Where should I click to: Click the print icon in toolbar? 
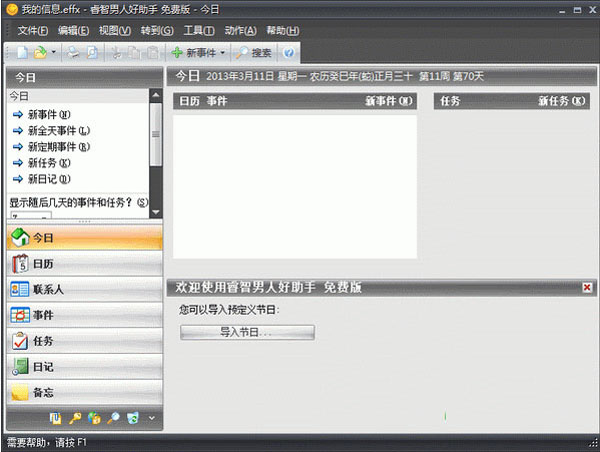[73, 52]
